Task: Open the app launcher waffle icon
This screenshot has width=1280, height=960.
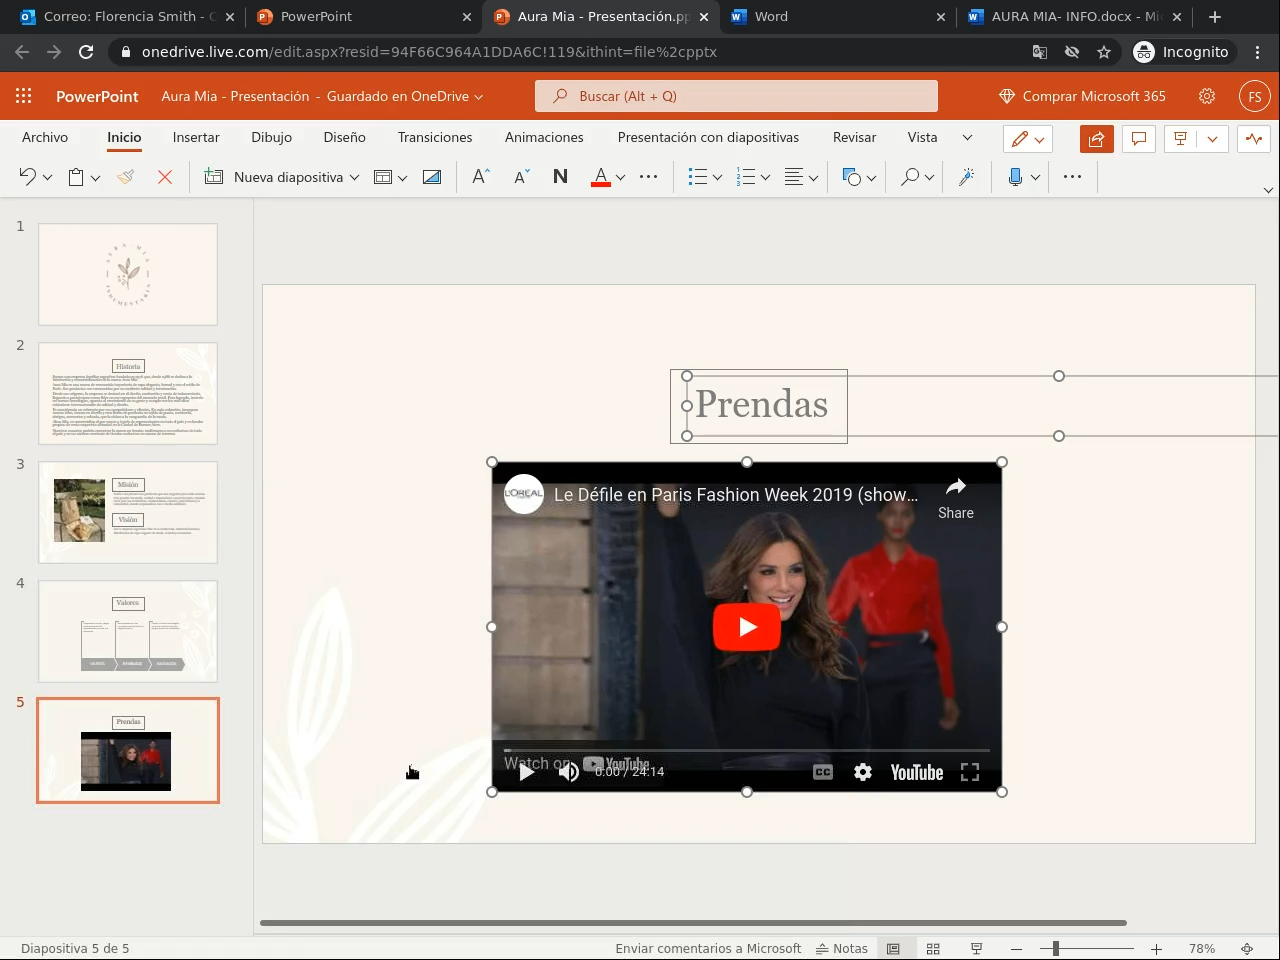Action: pos(24,96)
